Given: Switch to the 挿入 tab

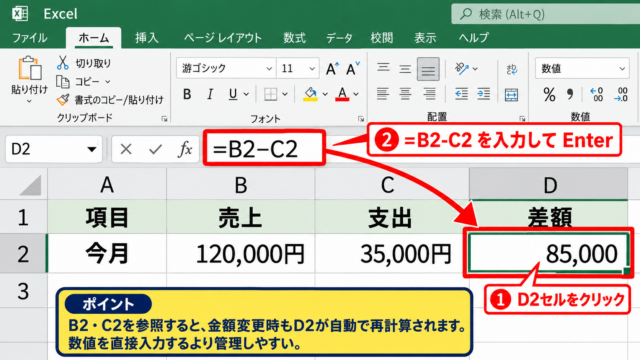Looking at the screenshot, I should tap(147, 38).
